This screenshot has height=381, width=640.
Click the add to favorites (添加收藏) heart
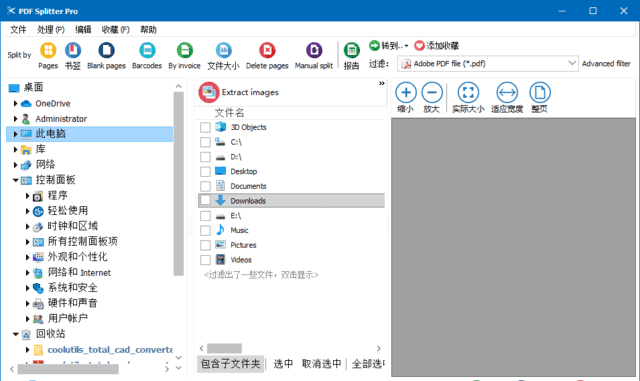(x=419, y=46)
